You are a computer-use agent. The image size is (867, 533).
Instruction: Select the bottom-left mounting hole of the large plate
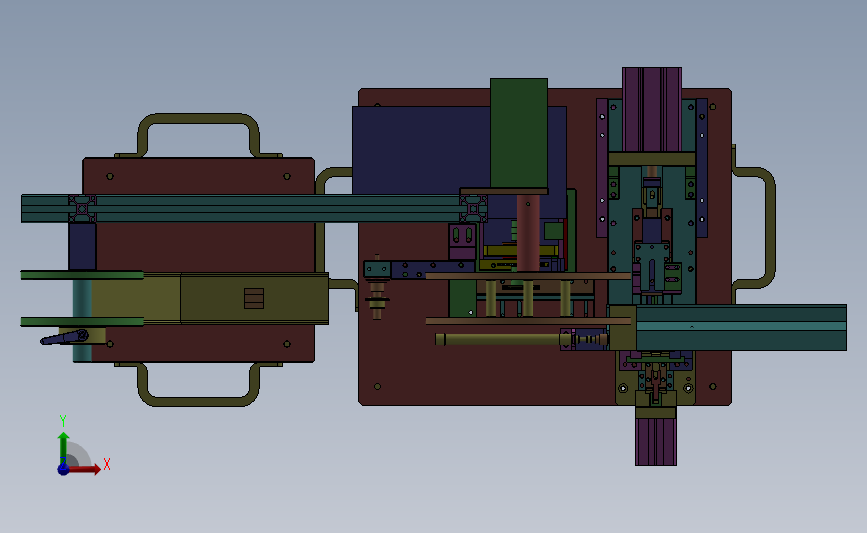(x=377, y=386)
